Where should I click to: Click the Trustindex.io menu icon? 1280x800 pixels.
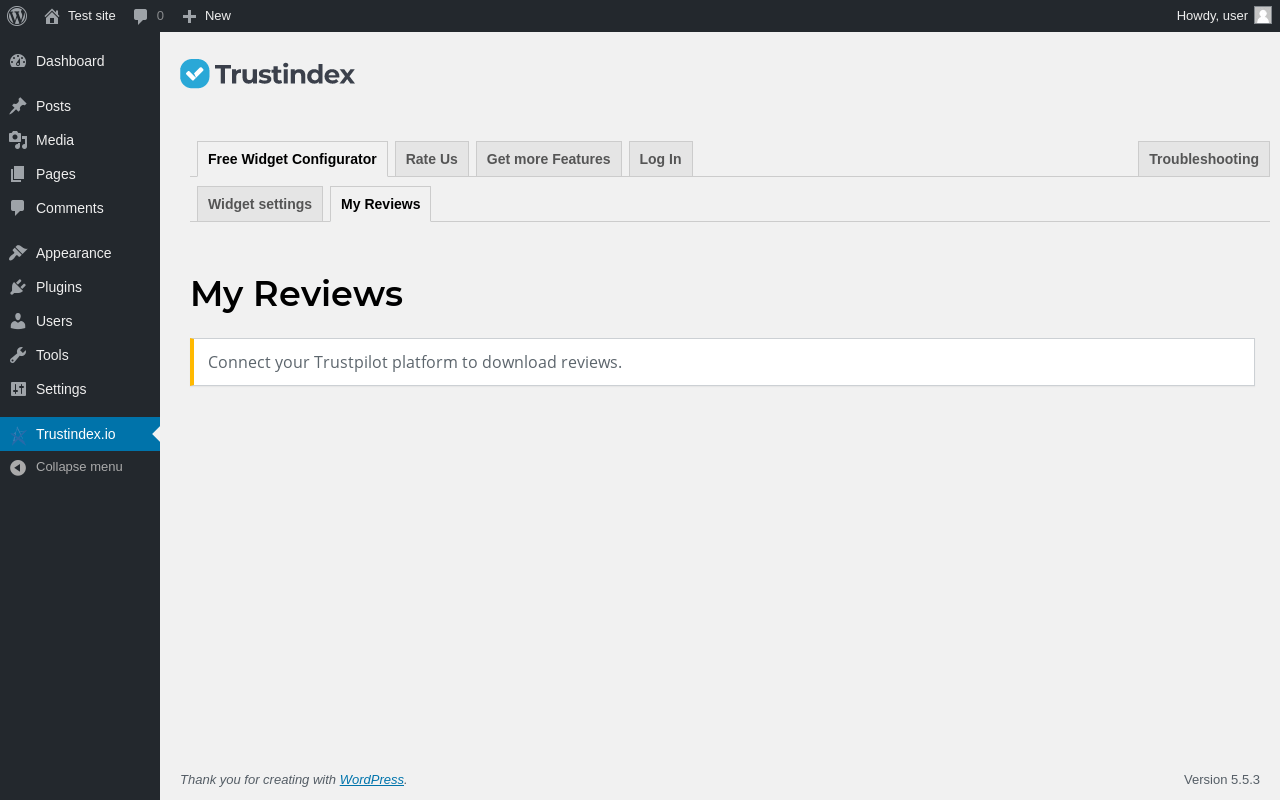18,434
